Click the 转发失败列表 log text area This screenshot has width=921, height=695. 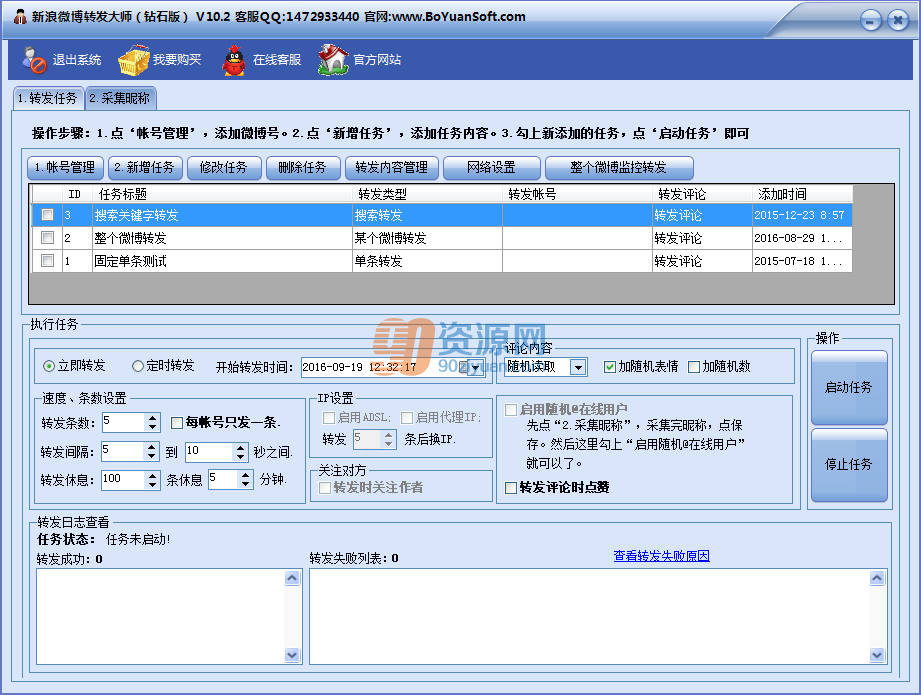[590, 616]
